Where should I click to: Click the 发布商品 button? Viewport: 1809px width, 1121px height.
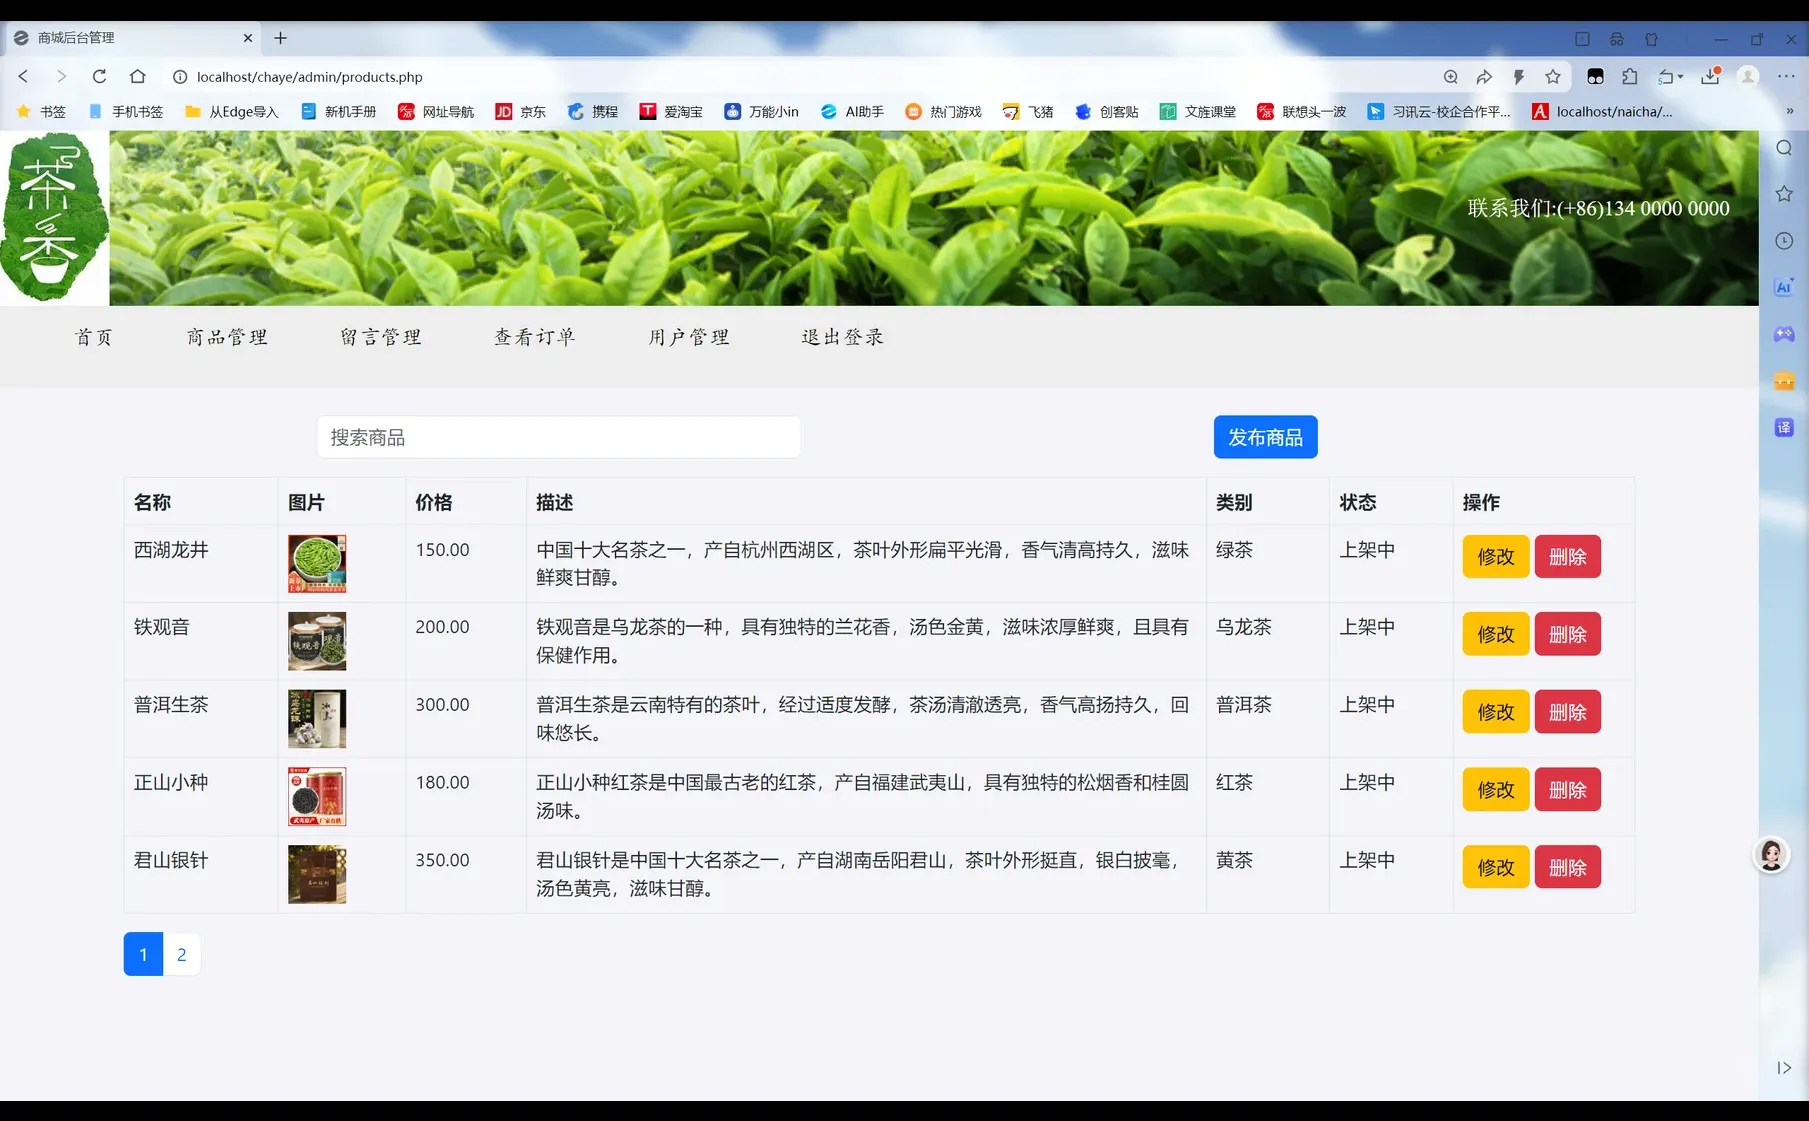click(1264, 437)
